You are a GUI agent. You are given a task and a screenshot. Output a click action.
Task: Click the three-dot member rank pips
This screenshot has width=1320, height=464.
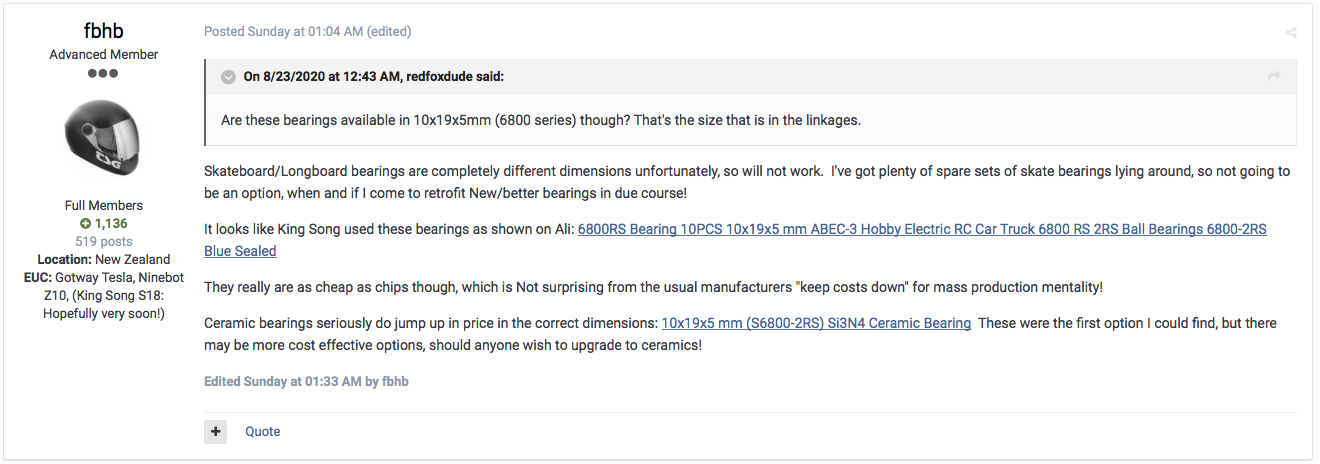point(103,73)
